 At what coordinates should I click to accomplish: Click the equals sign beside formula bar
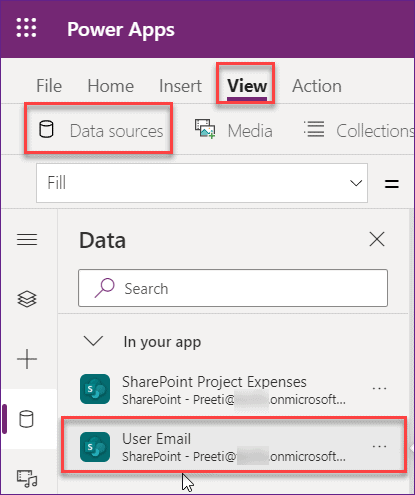pyautogui.click(x=392, y=184)
